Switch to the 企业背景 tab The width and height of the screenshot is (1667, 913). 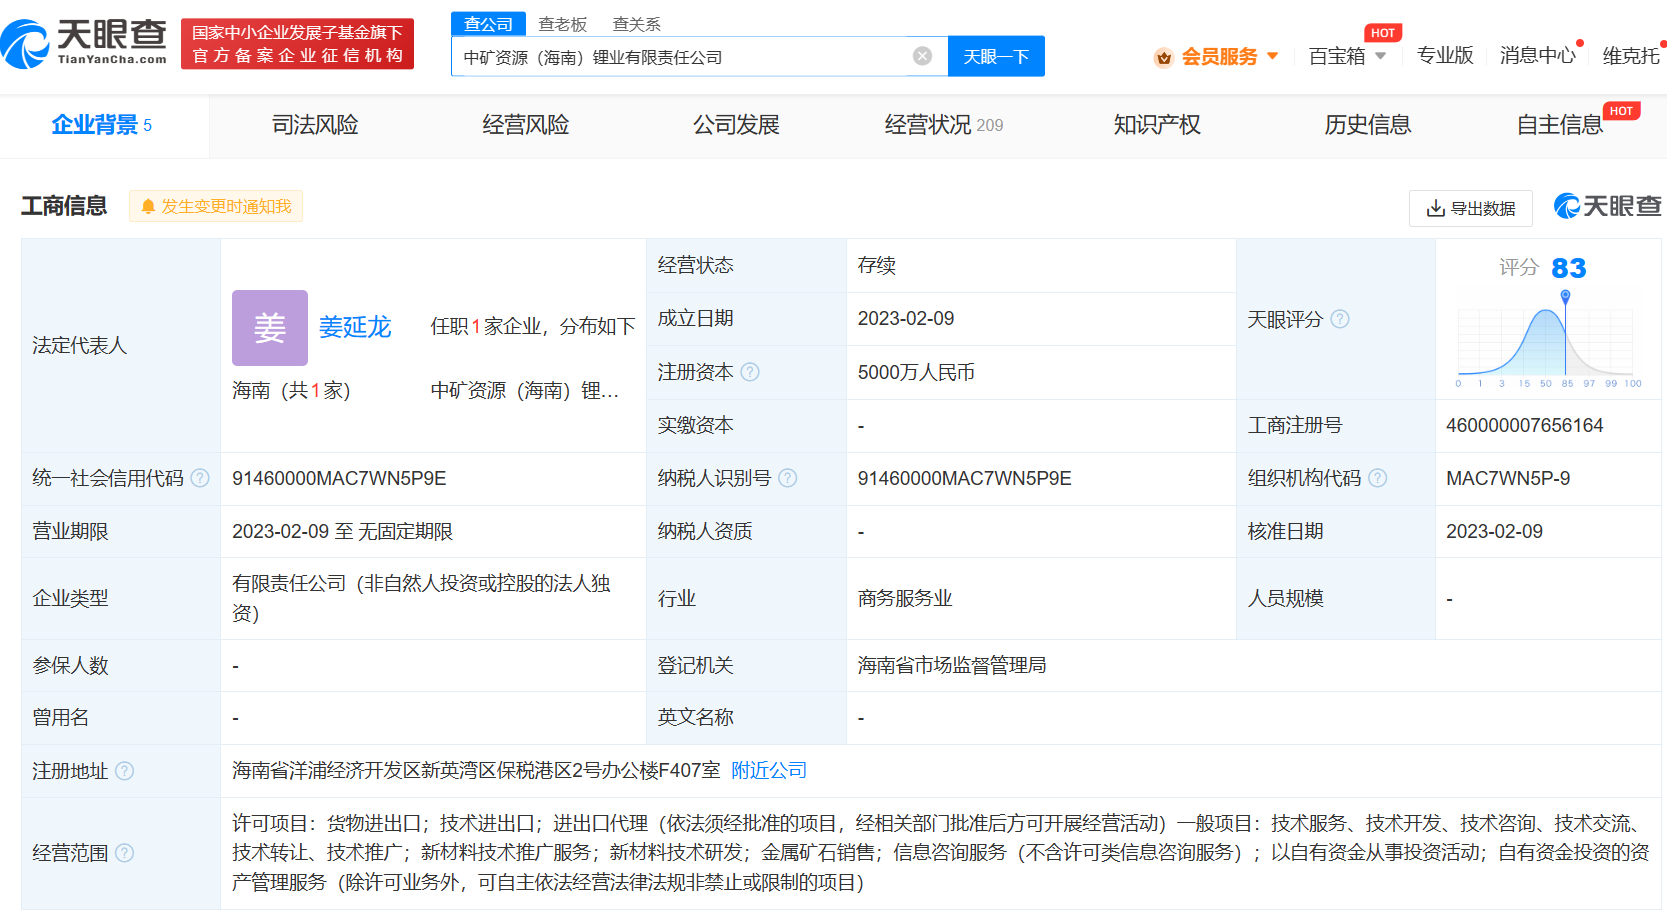point(102,125)
